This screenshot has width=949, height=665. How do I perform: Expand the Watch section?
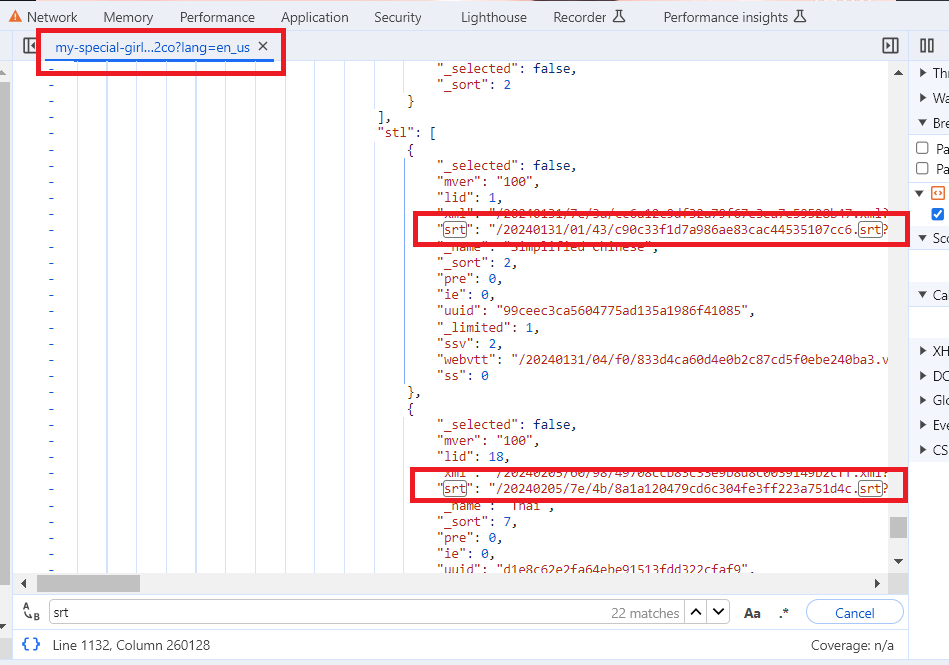(x=923, y=97)
